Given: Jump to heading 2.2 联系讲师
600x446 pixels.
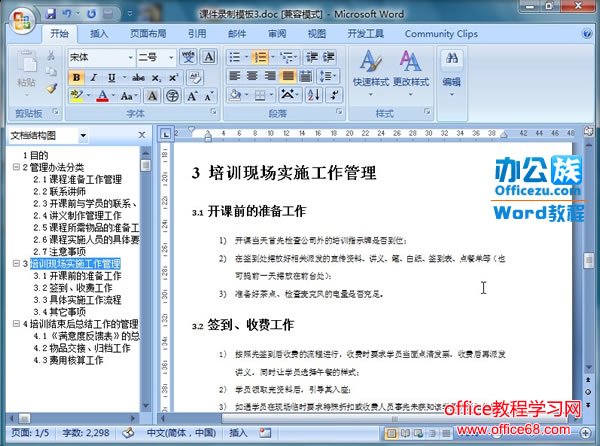Looking at the screenshot, I should pyautogui.click(x=59, y=191).
